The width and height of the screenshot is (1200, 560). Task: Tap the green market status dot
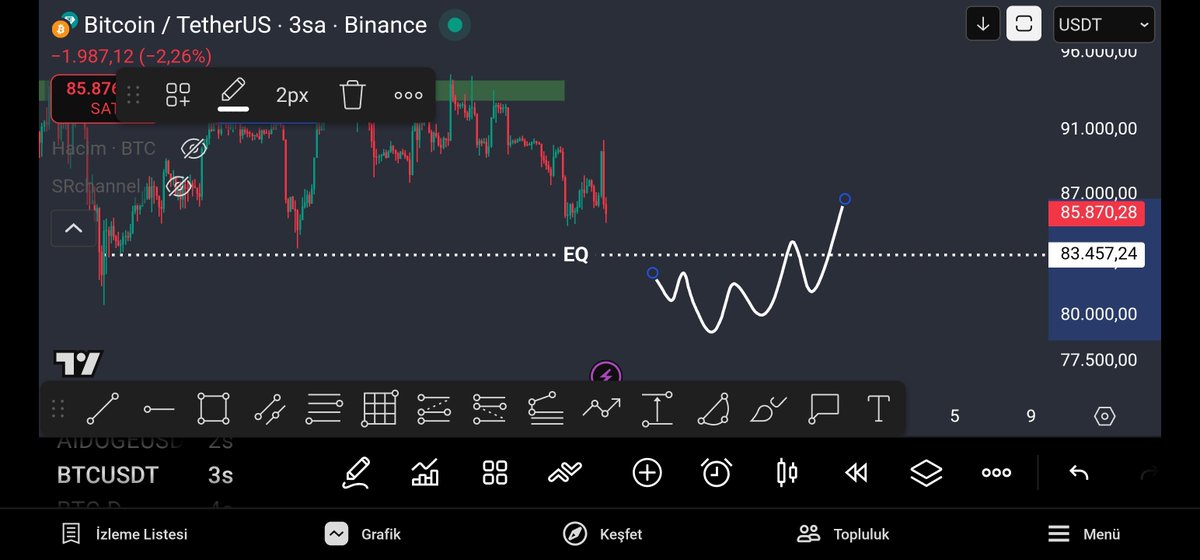[455, 25]
